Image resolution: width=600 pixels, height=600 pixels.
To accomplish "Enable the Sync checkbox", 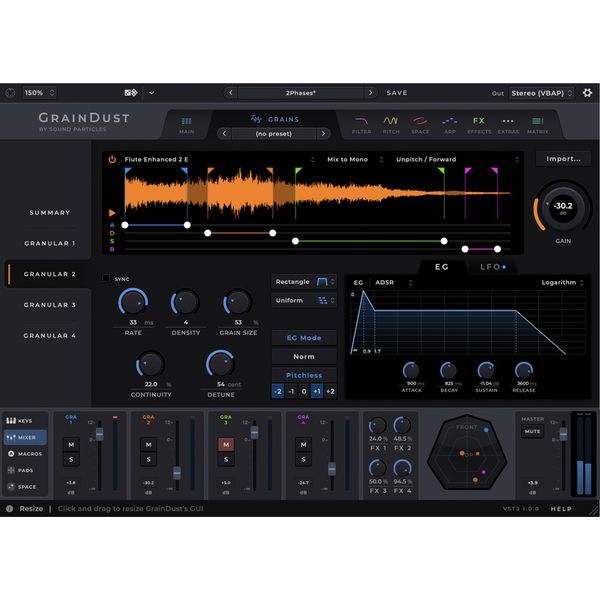I will [106, 278].
